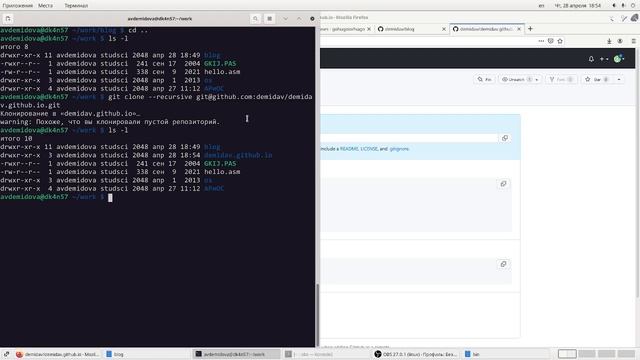Viewport: 640px width, 360px height.
Task: Copy the create-new-repository command block
Action: [503, 184]
